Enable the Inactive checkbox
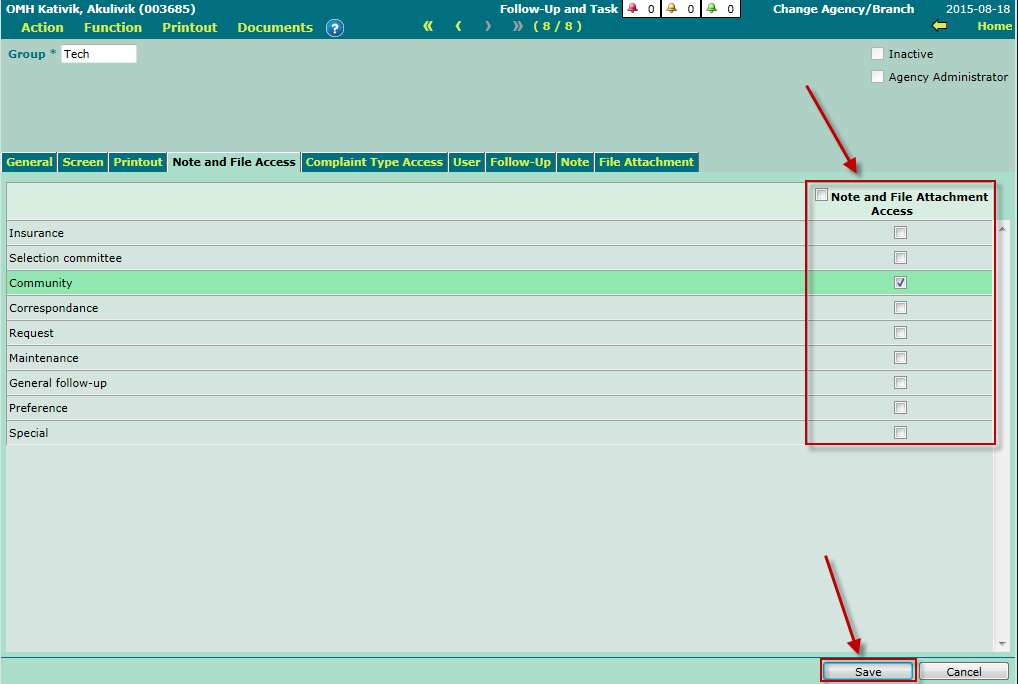The height and width of the screenshot is (684, 1018). (877, 54)
